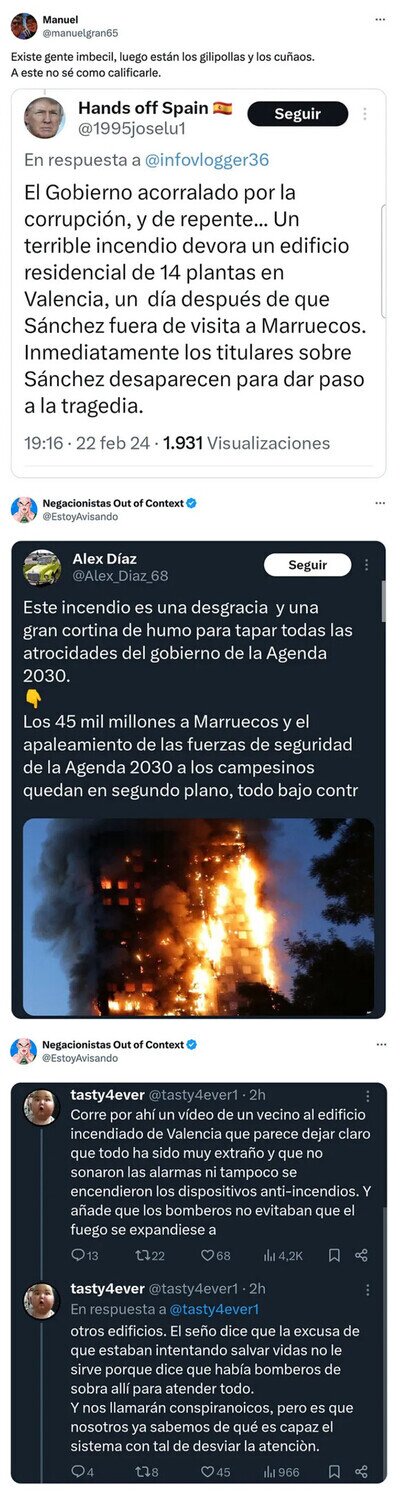Share the first tasty4ever tweet
400x1493 pixels.
362,1255
